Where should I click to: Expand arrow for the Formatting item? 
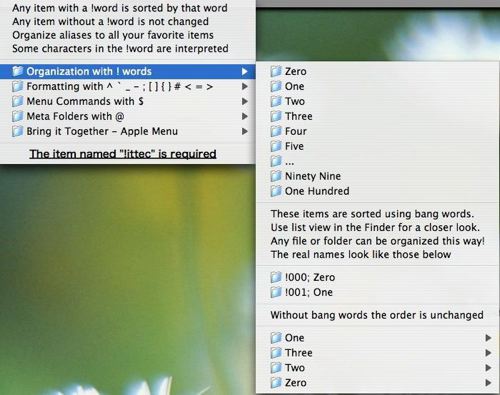click(245, 86)
